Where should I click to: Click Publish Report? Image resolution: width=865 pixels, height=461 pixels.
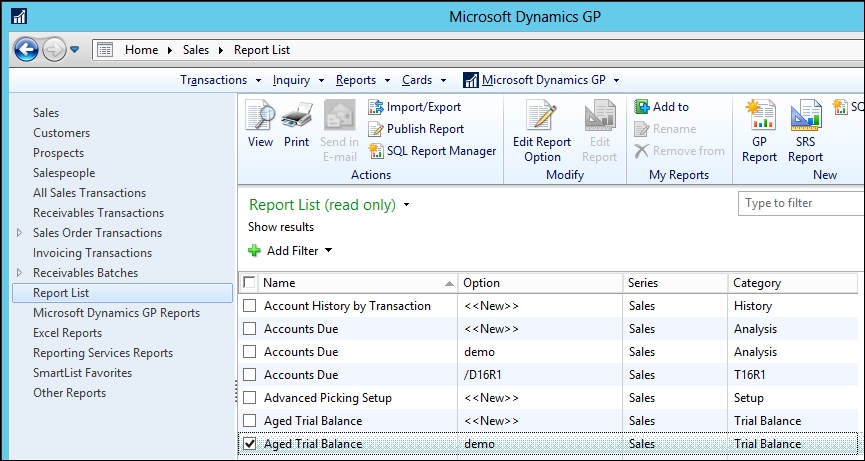[417, 129]
